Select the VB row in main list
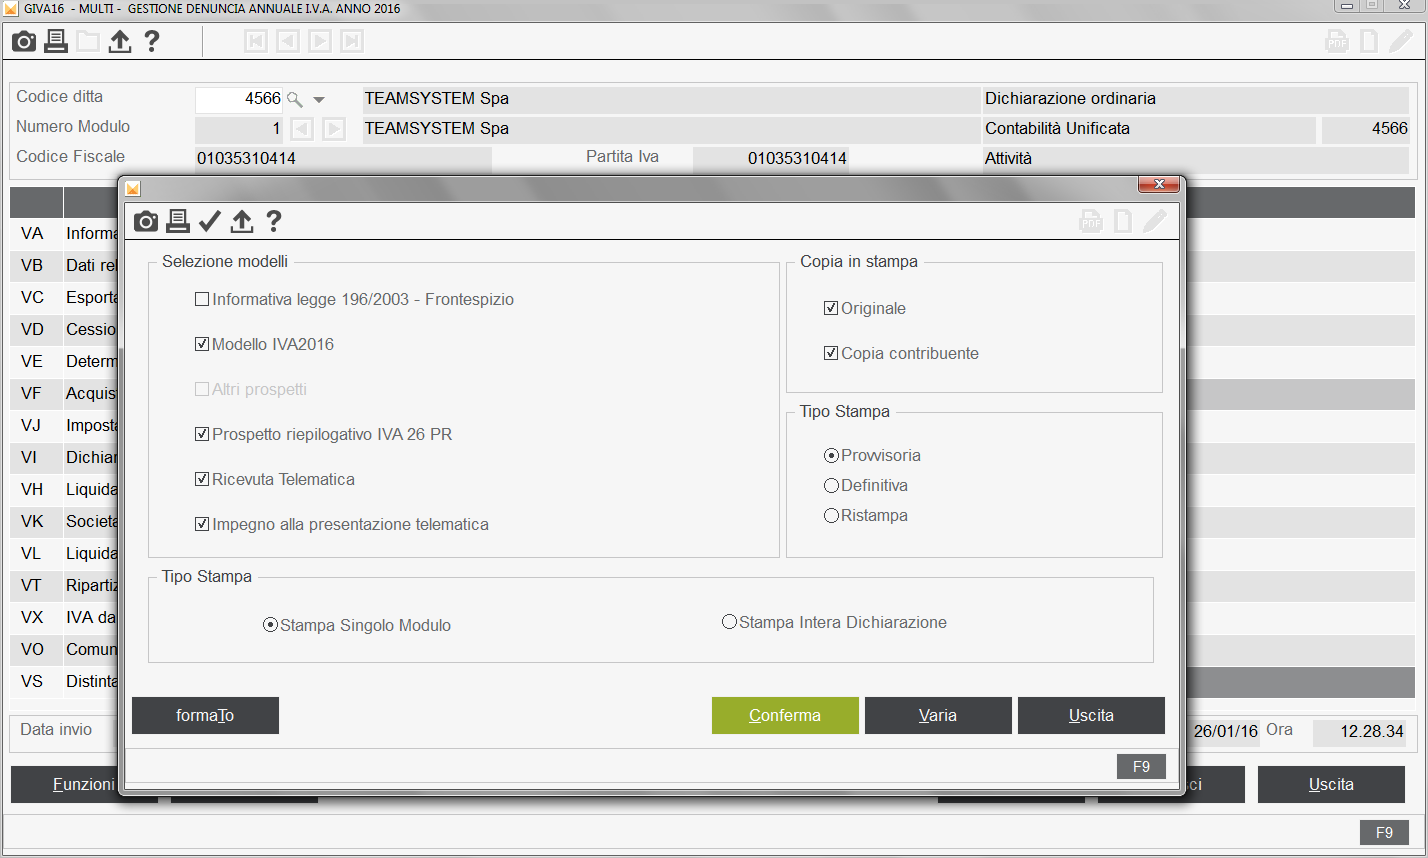Image resolution: width=1428 pixels, height=858 pixels. pyautogui.click(x=65, y=265)
